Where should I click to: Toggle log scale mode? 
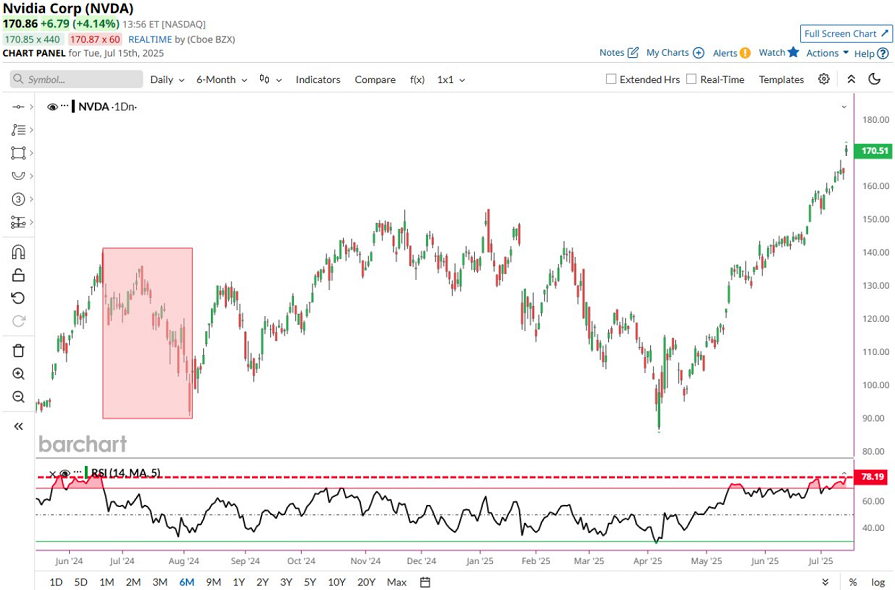tap(878, 582)
